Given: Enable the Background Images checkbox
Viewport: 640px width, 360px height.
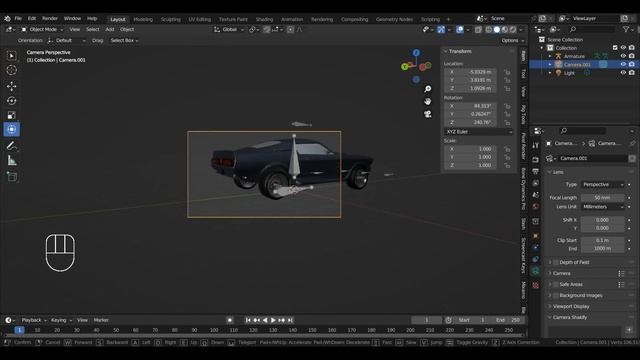Looking at the screenshot, I should coord(556,296).
